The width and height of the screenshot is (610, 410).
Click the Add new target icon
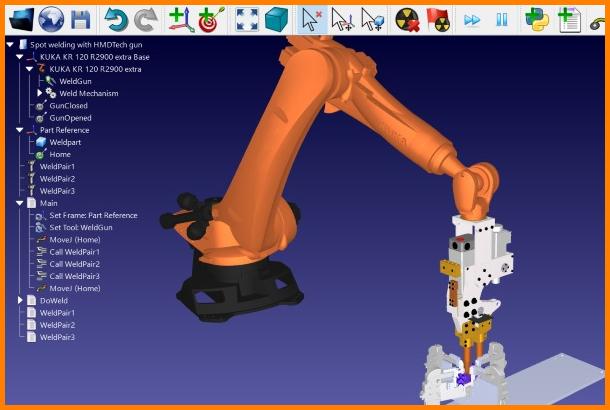coord(211,19)
